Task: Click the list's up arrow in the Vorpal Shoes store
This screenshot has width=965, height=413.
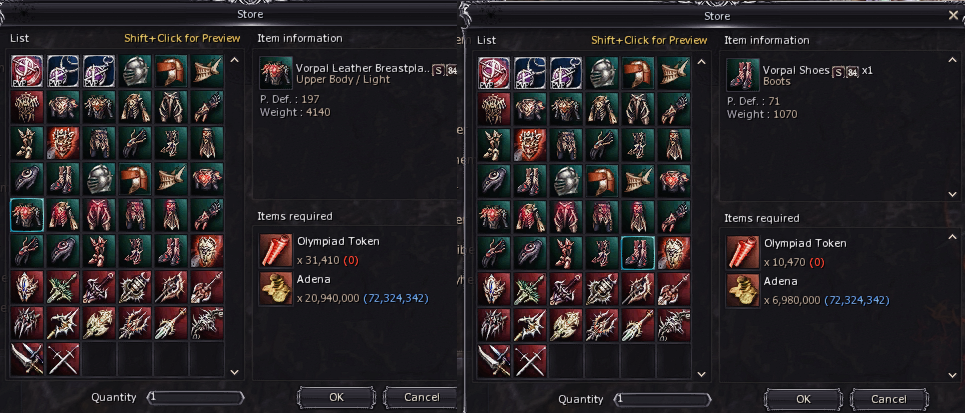Action: (702, 62)
